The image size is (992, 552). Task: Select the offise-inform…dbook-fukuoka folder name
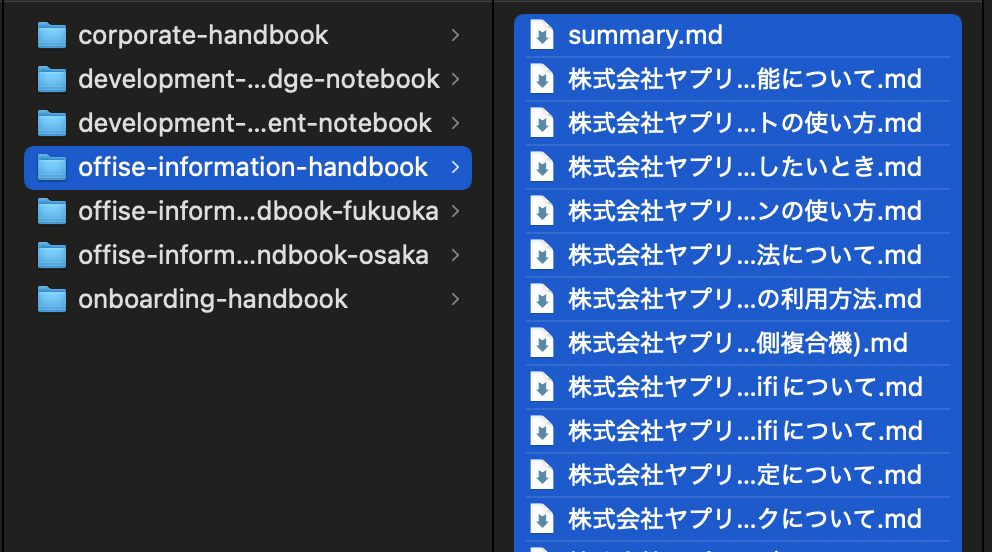[258, 211]
